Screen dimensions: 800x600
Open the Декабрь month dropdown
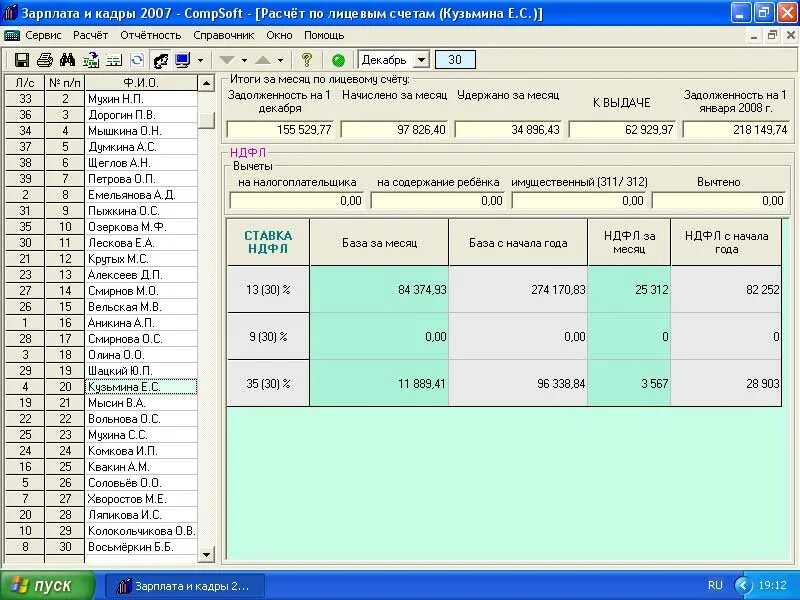point(421,60)
